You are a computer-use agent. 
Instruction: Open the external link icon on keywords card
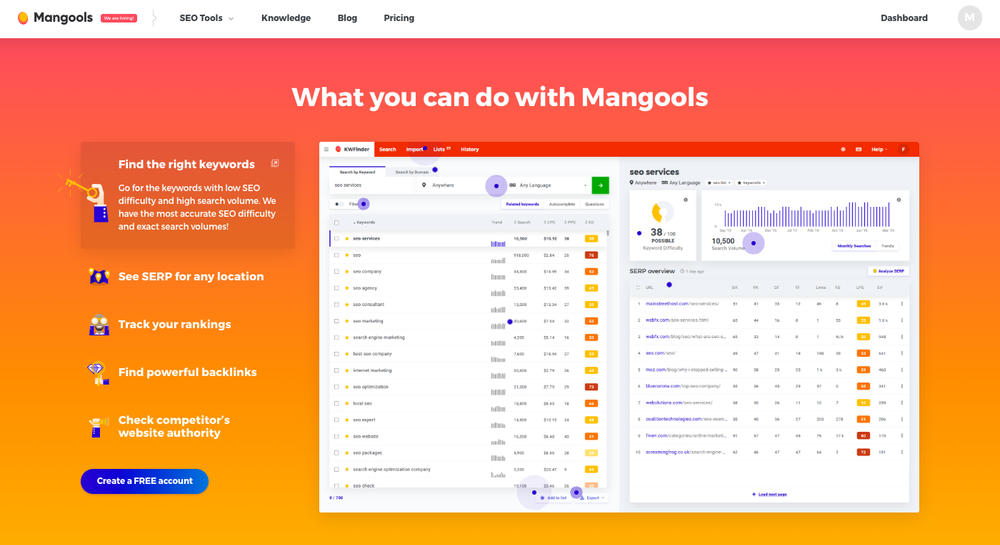[275, 164]
